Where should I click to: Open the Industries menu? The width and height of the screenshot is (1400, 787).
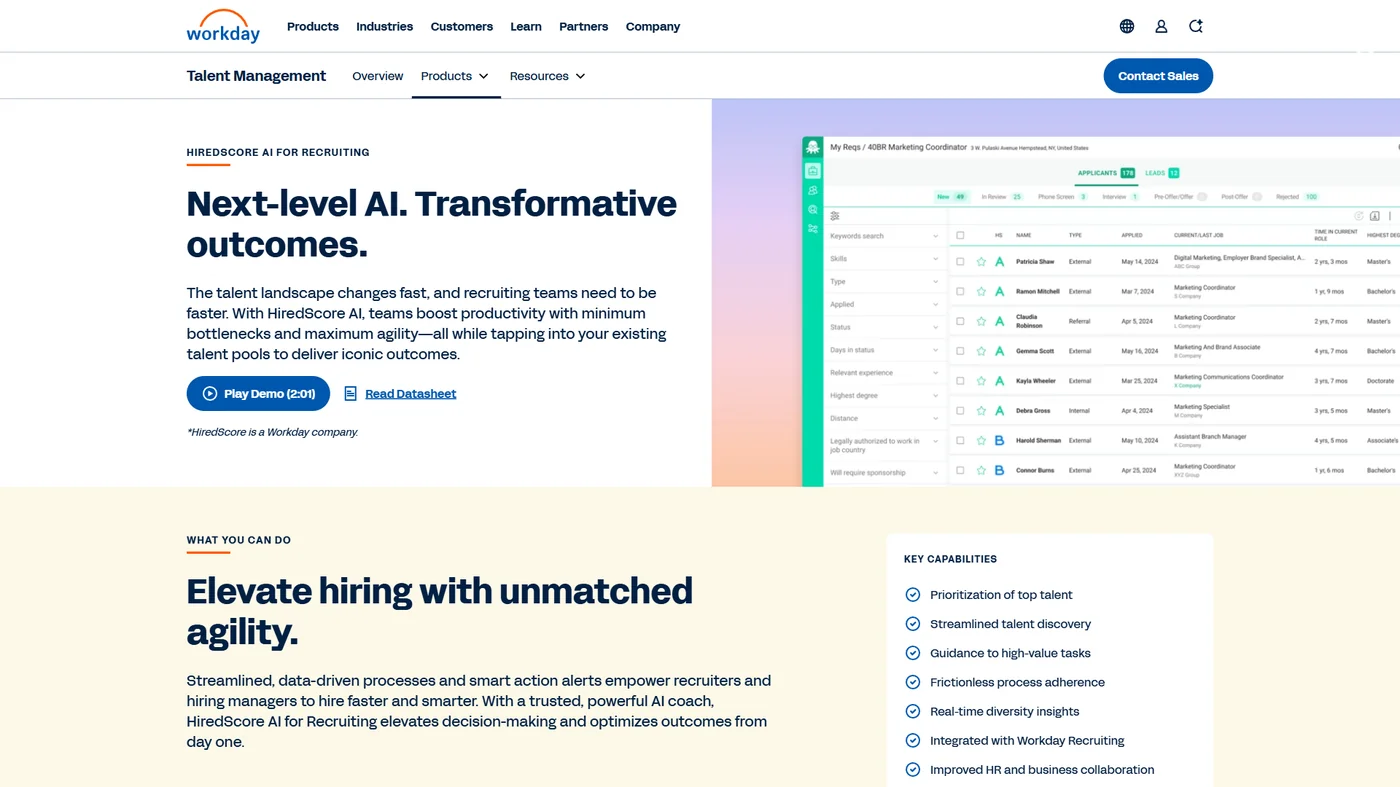[384, 27]
